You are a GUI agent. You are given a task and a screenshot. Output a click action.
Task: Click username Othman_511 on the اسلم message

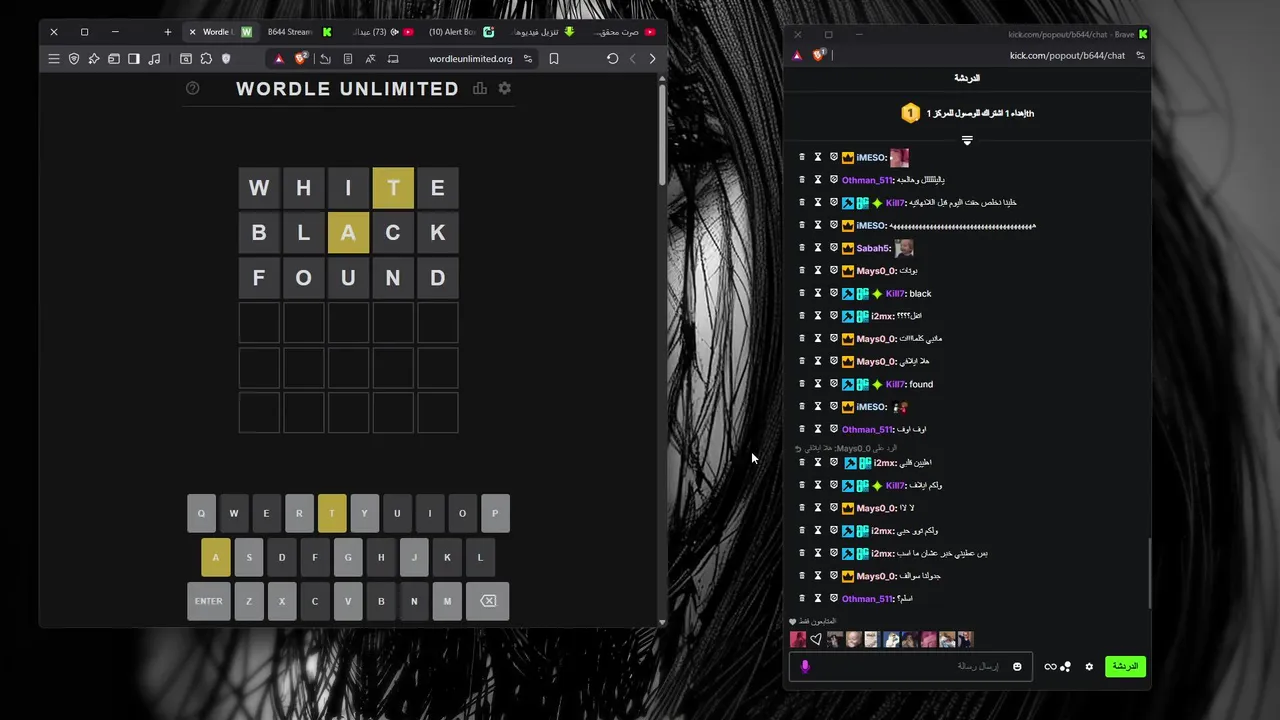(x=866, y=599)
